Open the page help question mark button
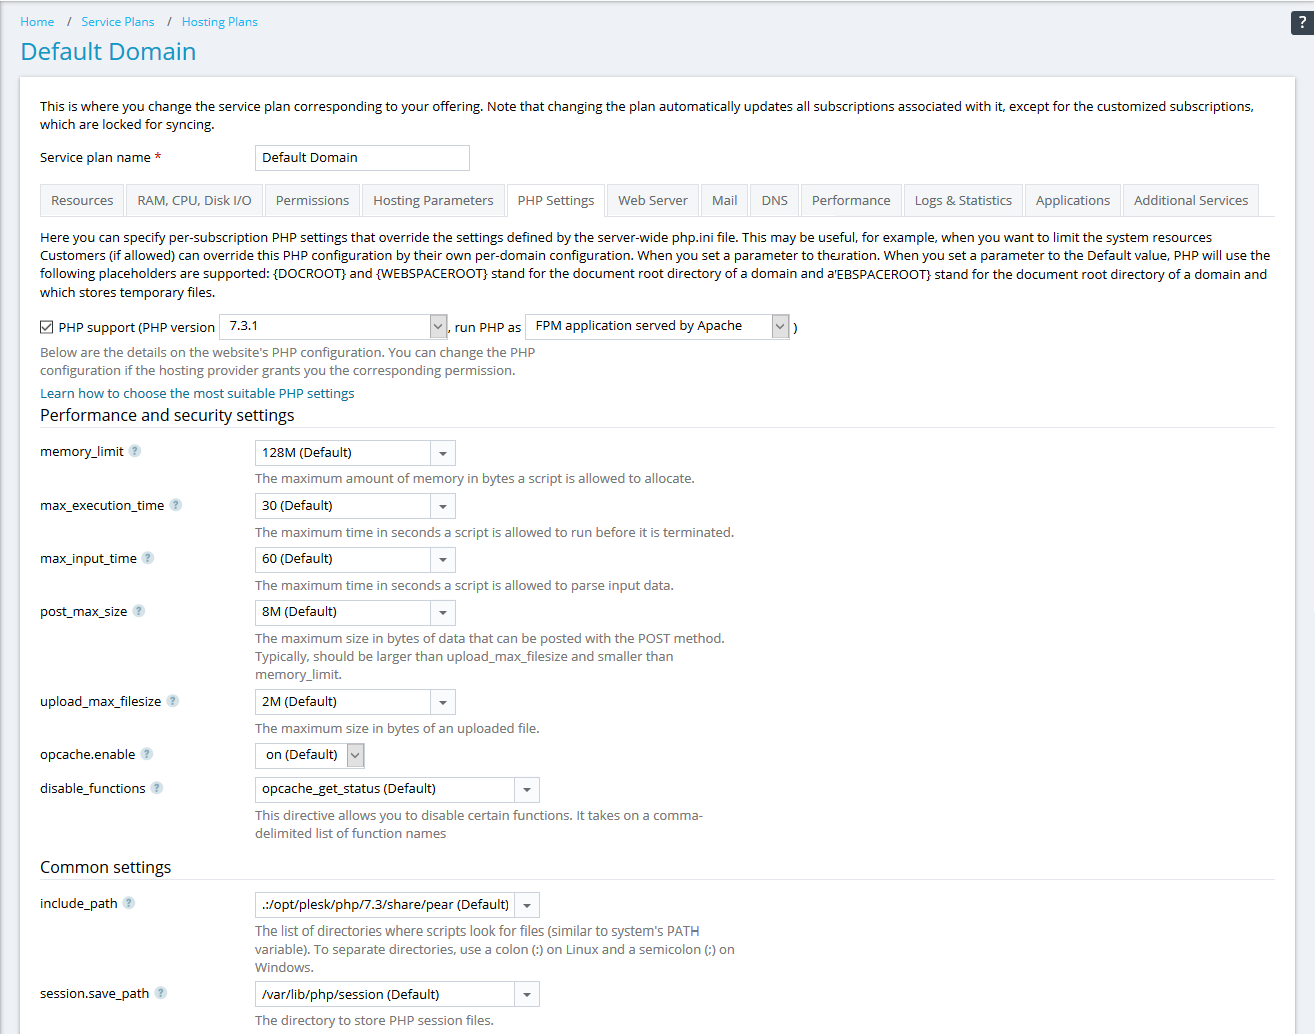The height and width of the screenshot is (1034, 1315). 1301,23
